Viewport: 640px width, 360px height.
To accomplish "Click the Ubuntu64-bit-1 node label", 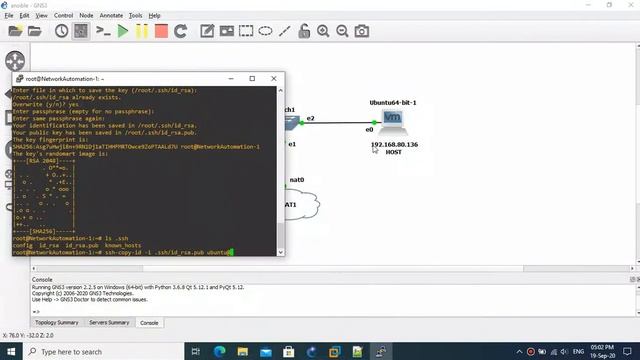I will pos(393,102).
